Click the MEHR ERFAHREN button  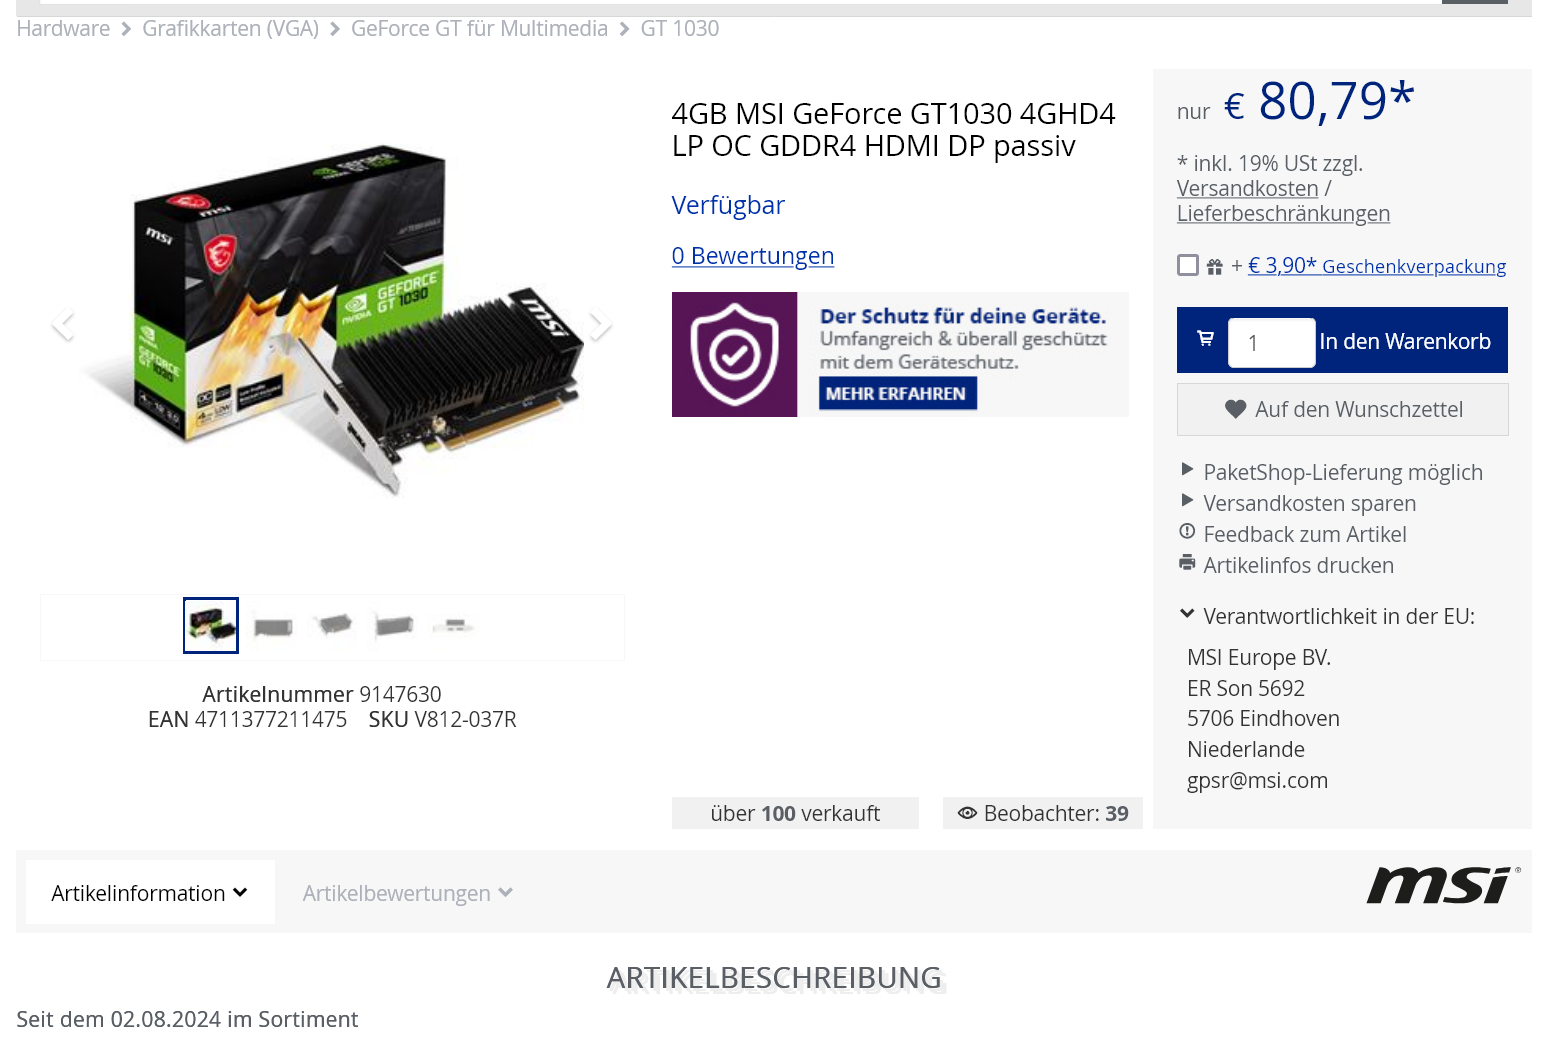pos(897,394)
